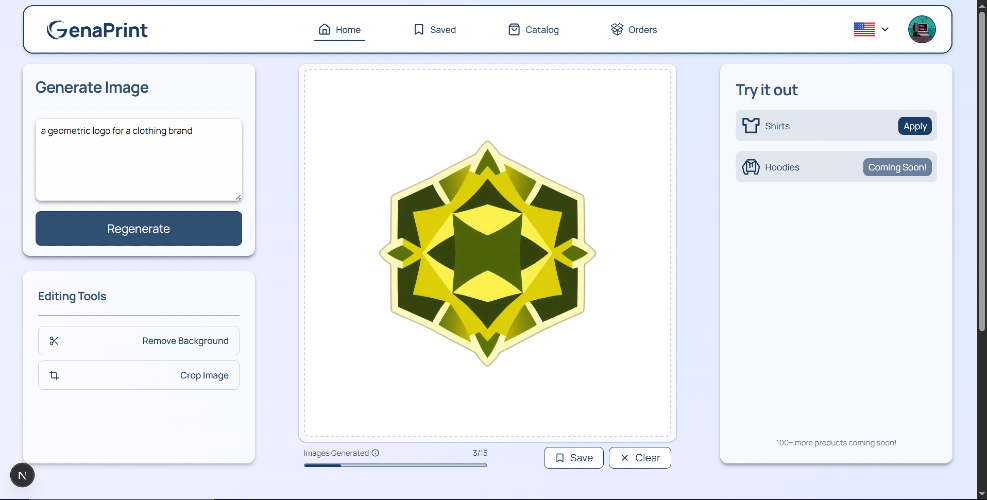Click the '100+ more products coming soon!' text

click(836, 443)
